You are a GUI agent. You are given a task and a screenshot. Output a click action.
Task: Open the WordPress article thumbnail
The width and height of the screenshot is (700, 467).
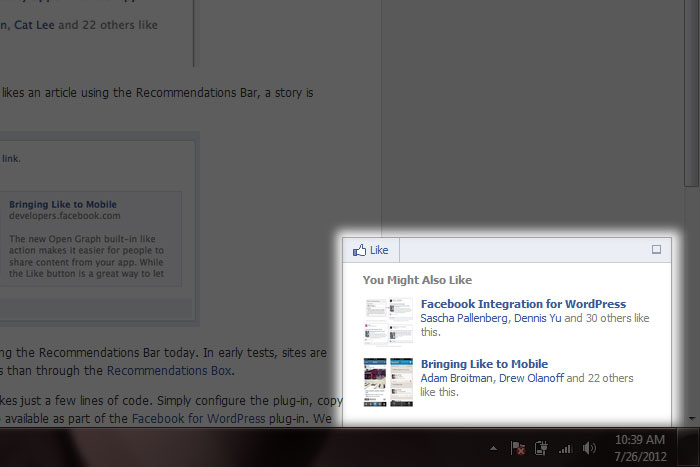tap(388, 322)
